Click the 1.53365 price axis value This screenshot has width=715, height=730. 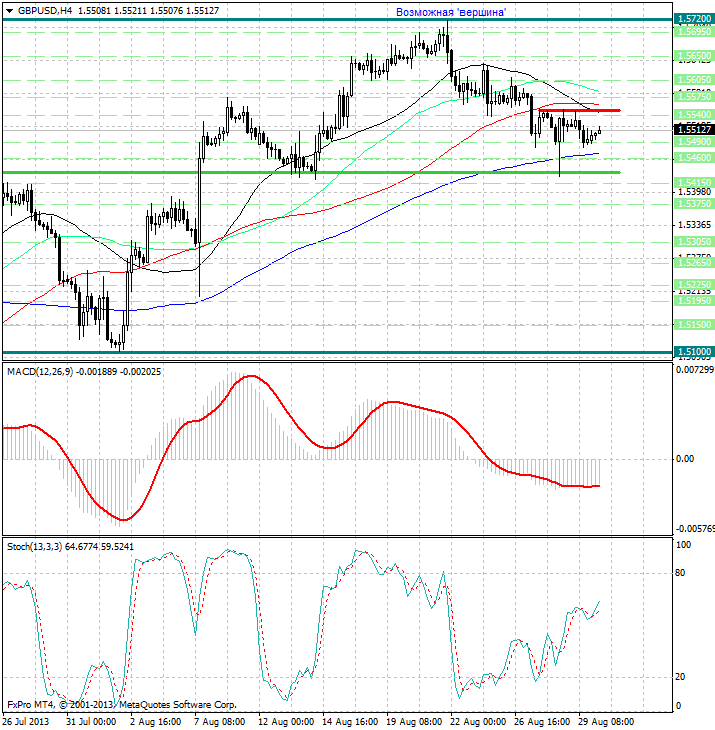coord(694,225)
